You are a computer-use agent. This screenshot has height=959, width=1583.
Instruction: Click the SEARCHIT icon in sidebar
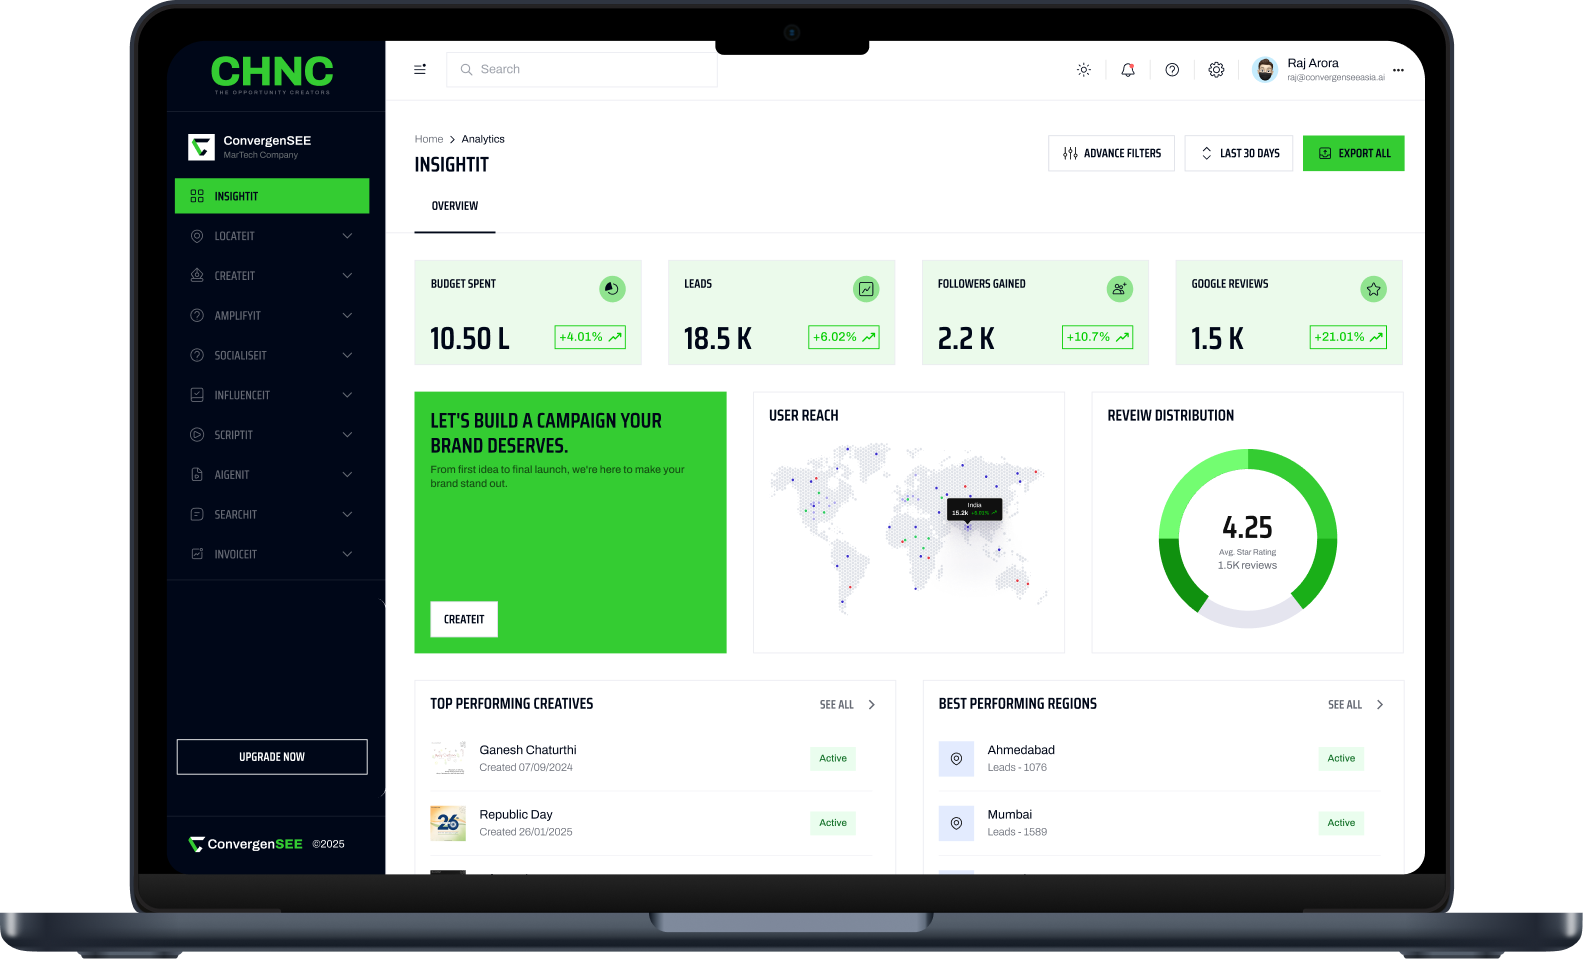click(197, 514)
